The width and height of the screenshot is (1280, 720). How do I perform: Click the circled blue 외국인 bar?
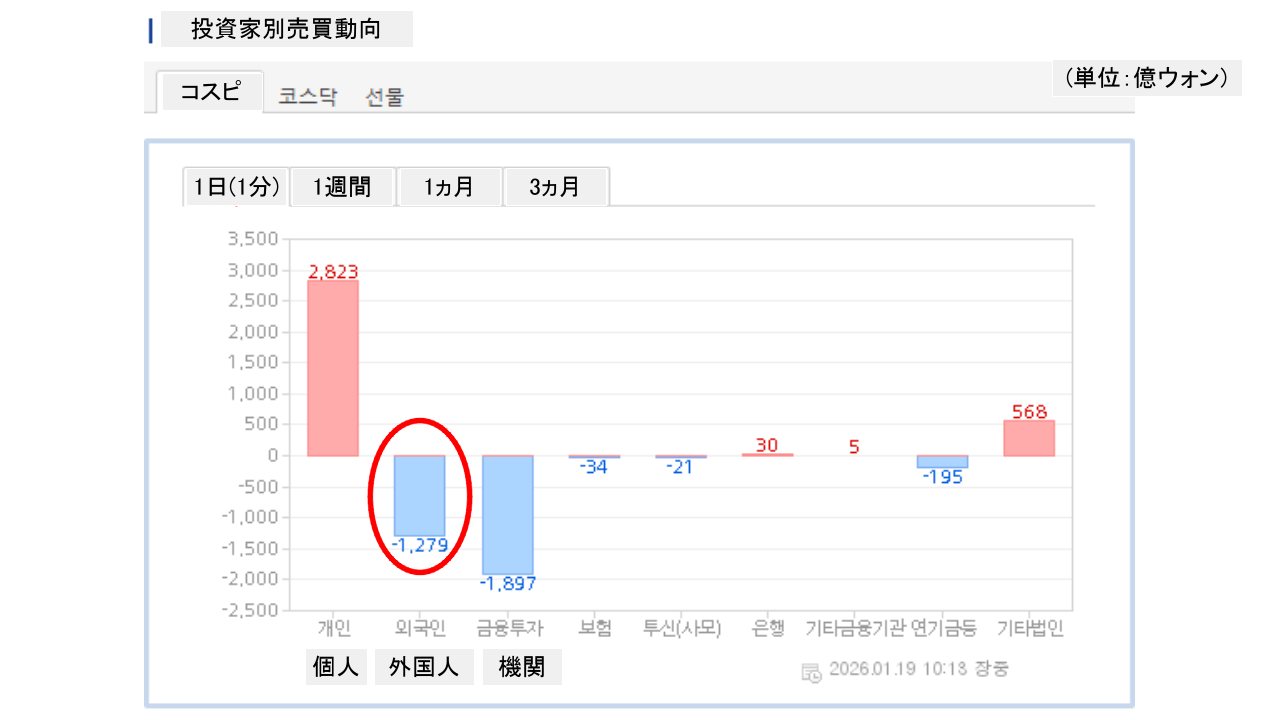click(x=419, y=495)
